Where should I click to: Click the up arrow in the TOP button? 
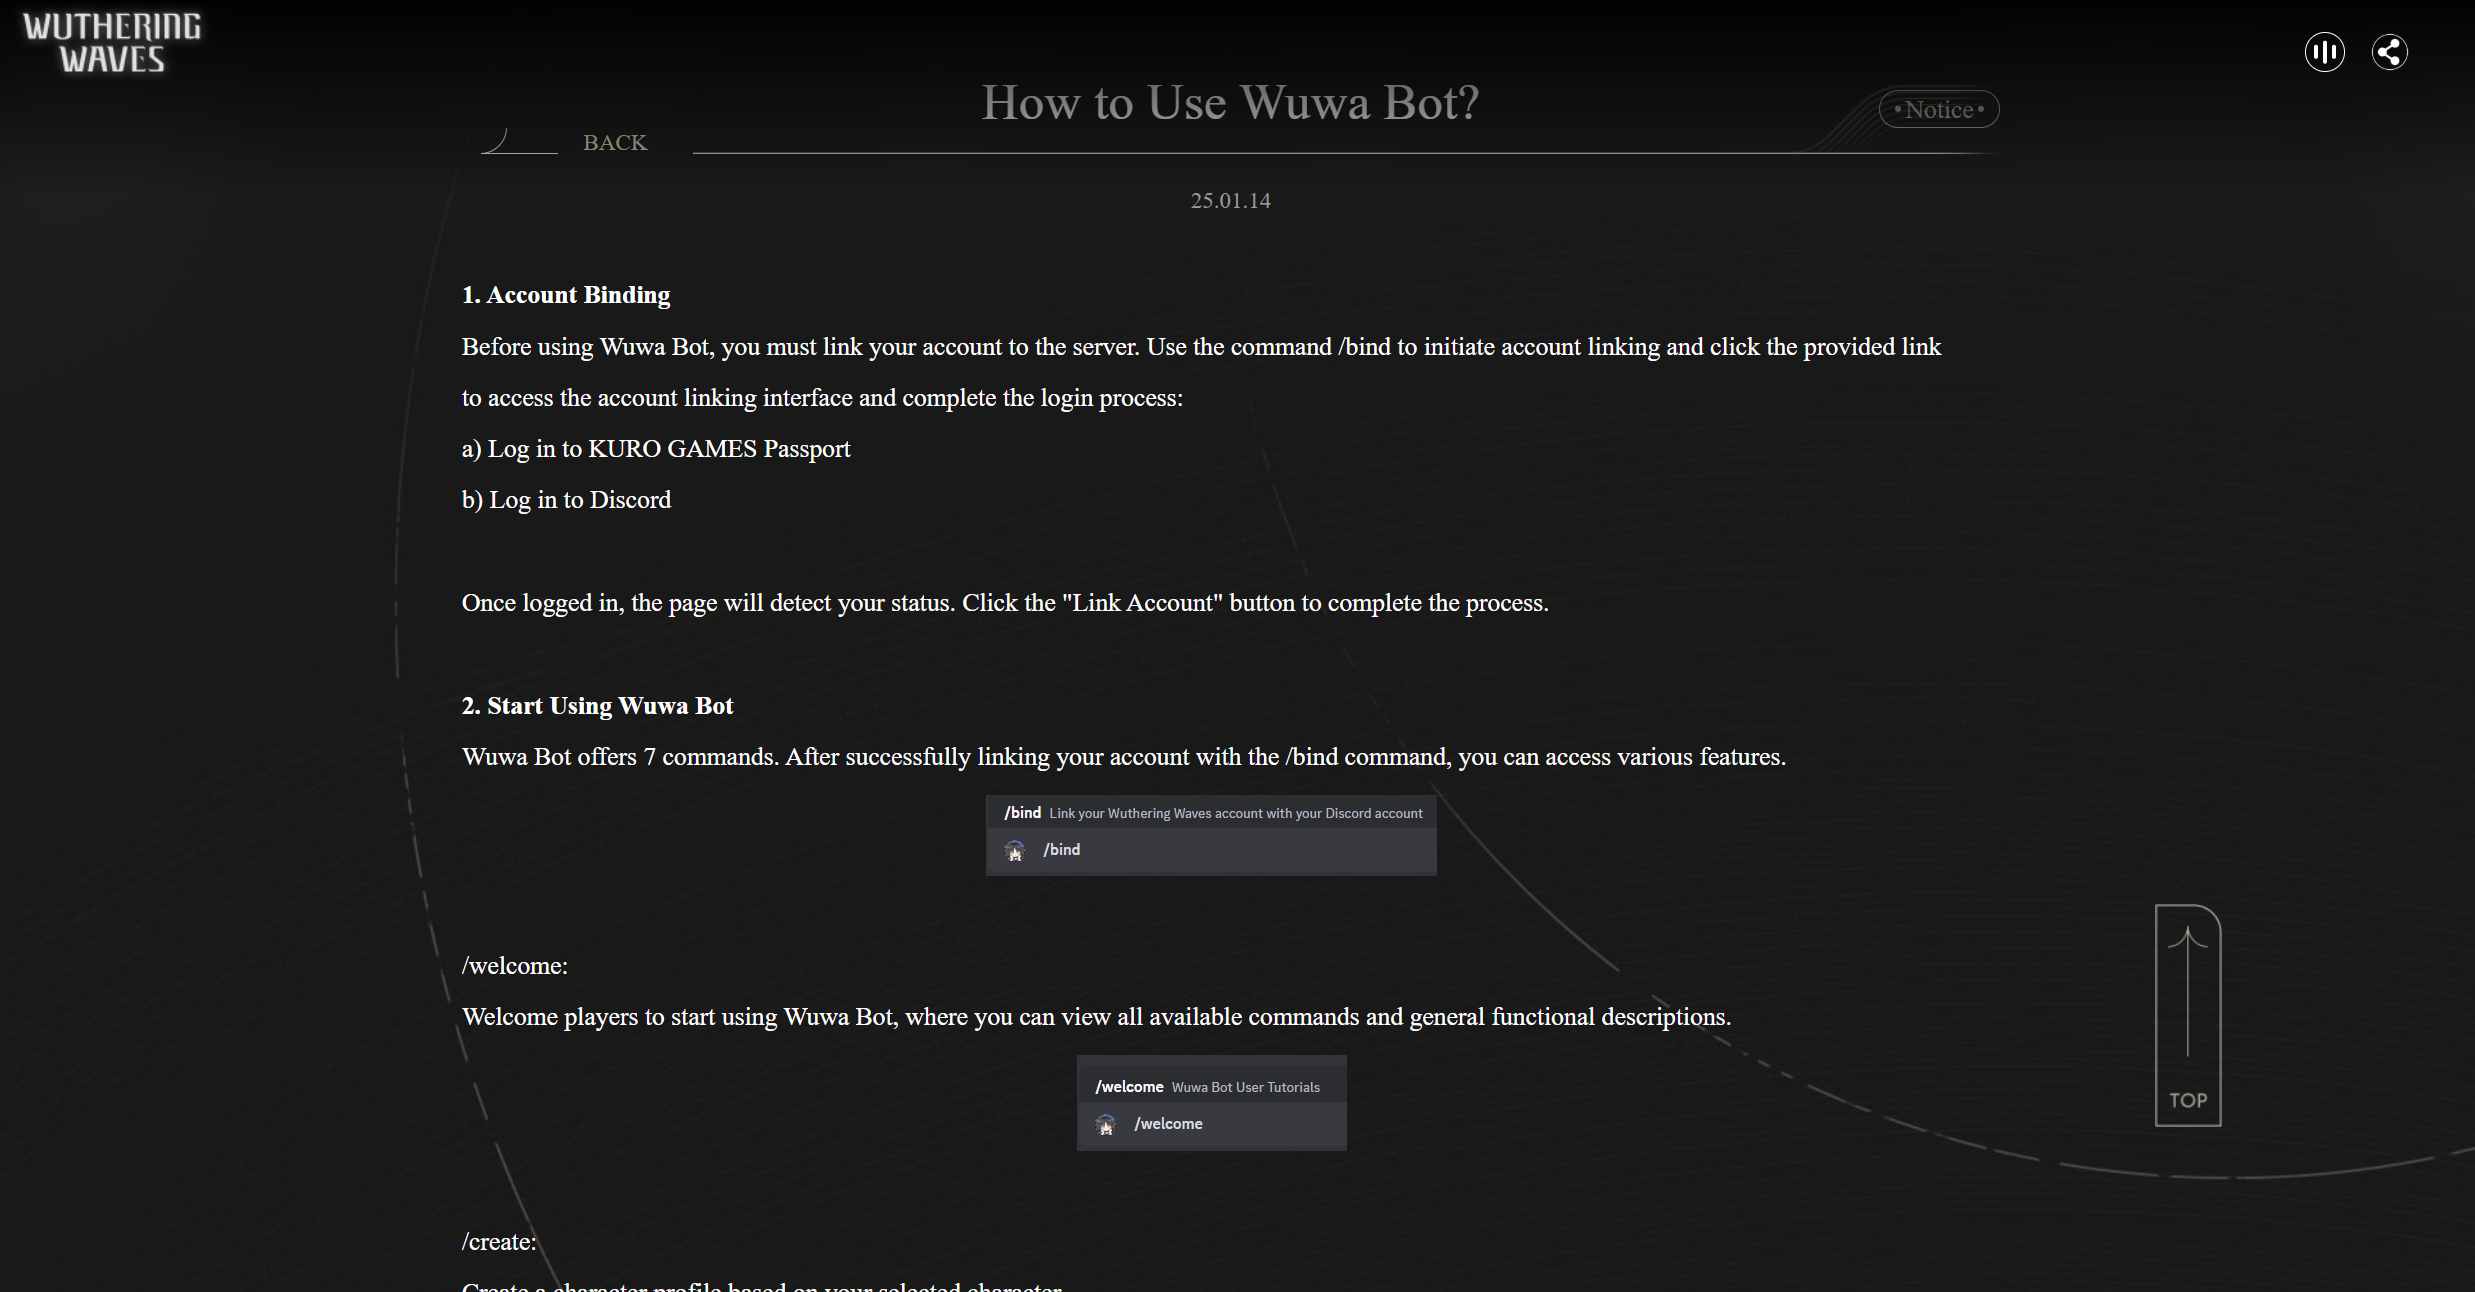point(2188,990)
